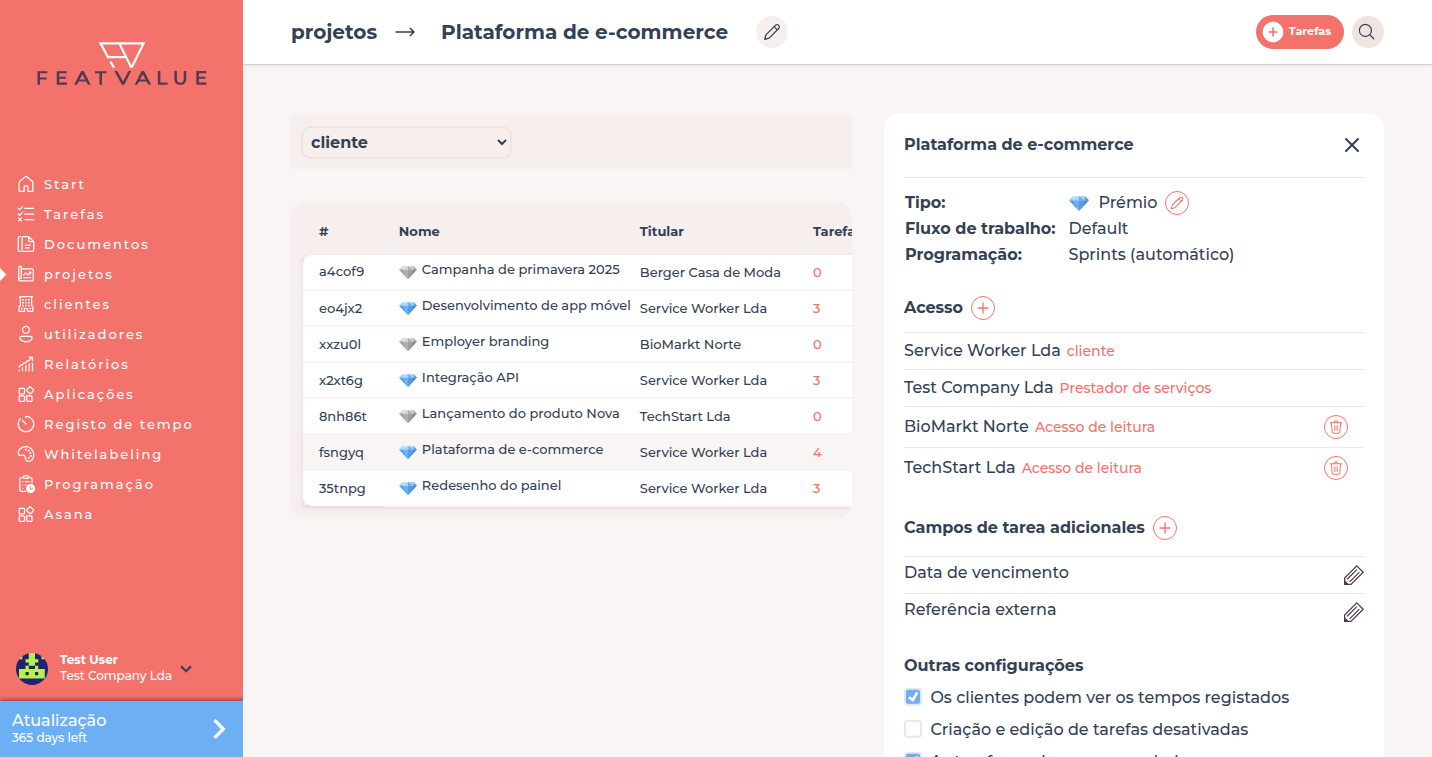Click the Test User avatar
Viewport: 1432px width, 757px height.
(32, 668)
